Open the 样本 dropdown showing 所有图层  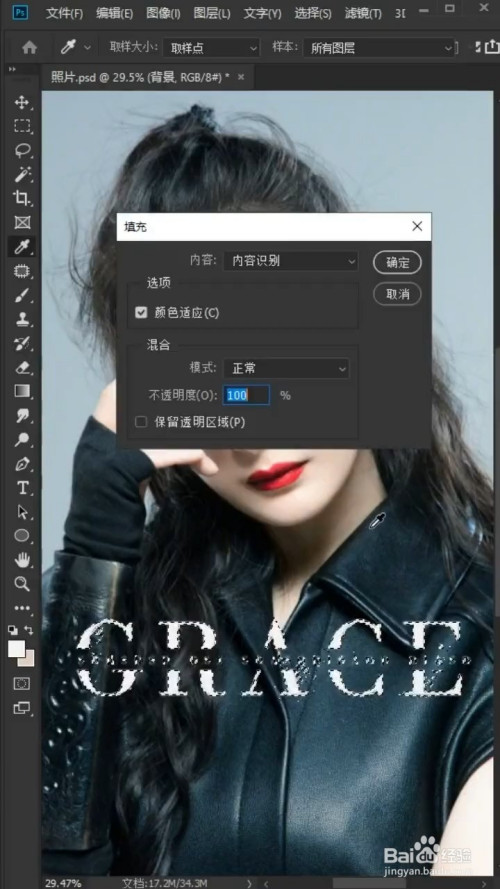point(380,48)
